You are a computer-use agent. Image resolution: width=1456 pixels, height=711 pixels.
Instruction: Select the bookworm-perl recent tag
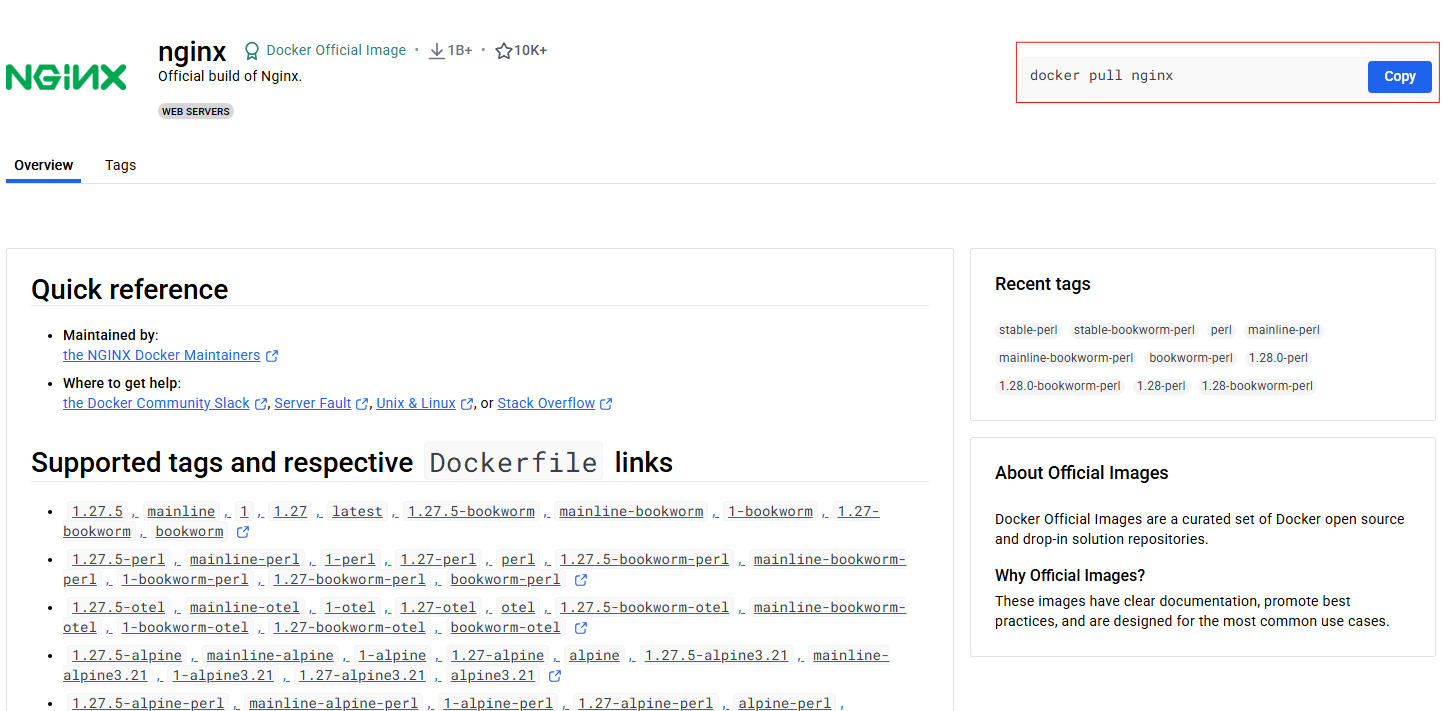point(1191,358)
